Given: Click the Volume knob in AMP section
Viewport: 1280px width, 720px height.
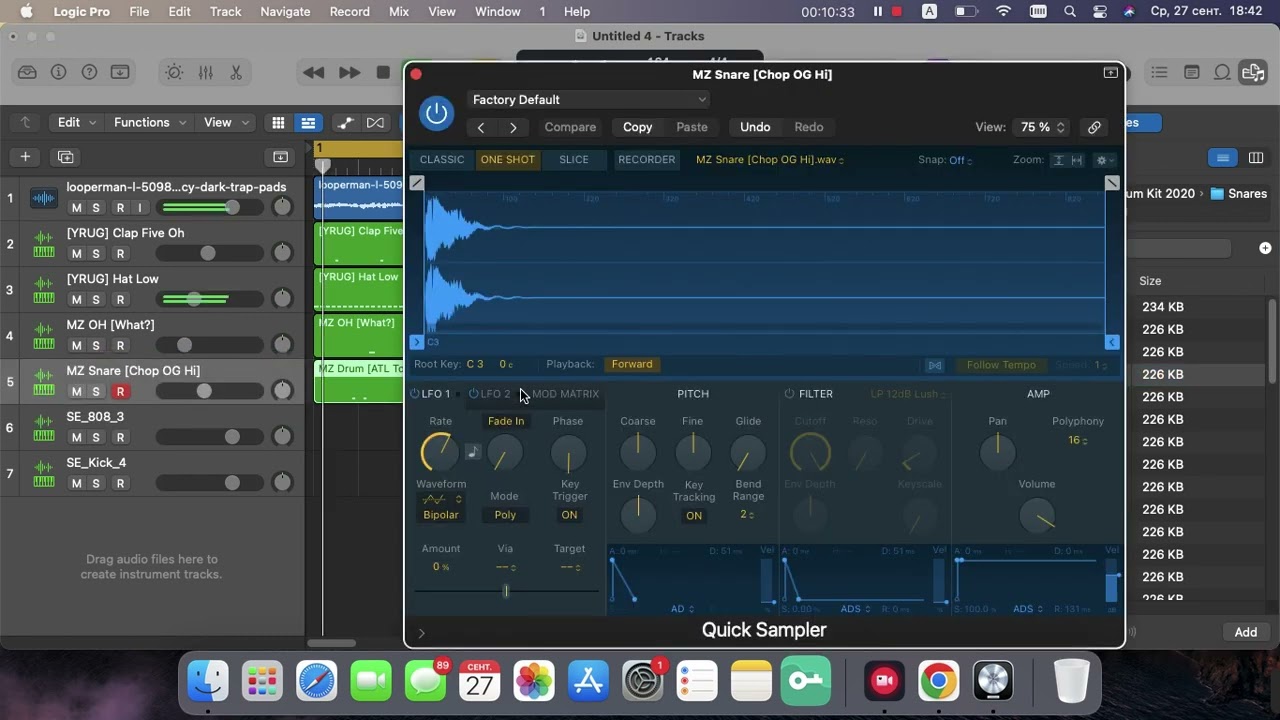Looking at the screenshot, I should 1037,516.
